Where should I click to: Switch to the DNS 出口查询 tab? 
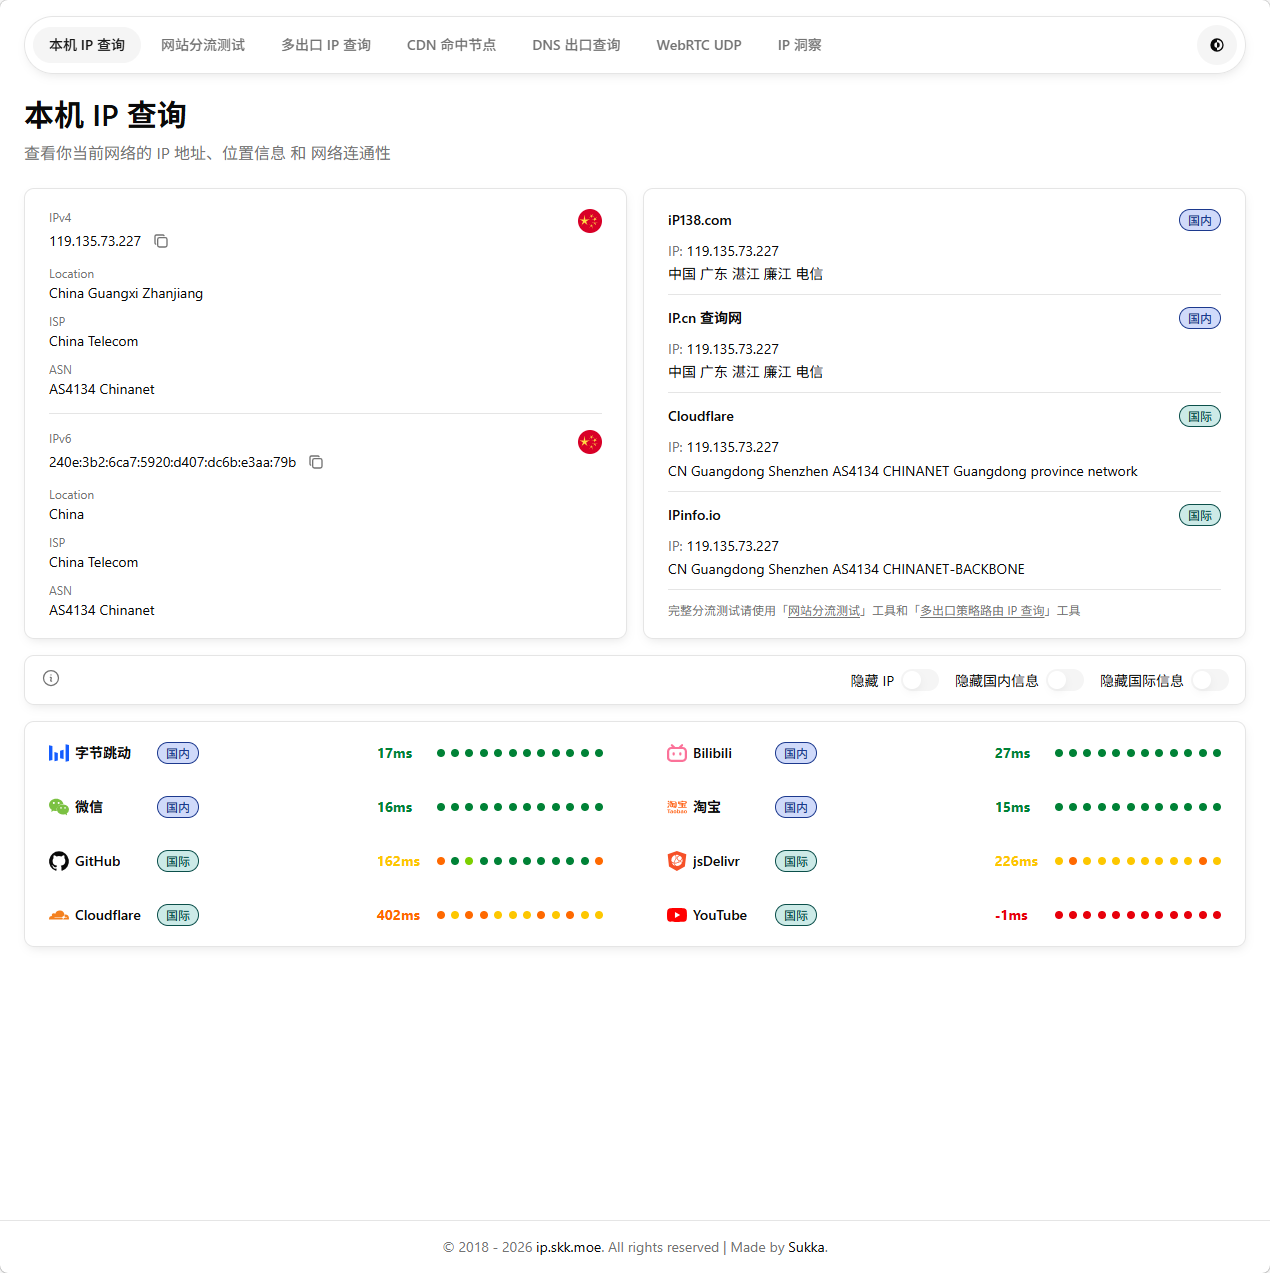point(576,45)
